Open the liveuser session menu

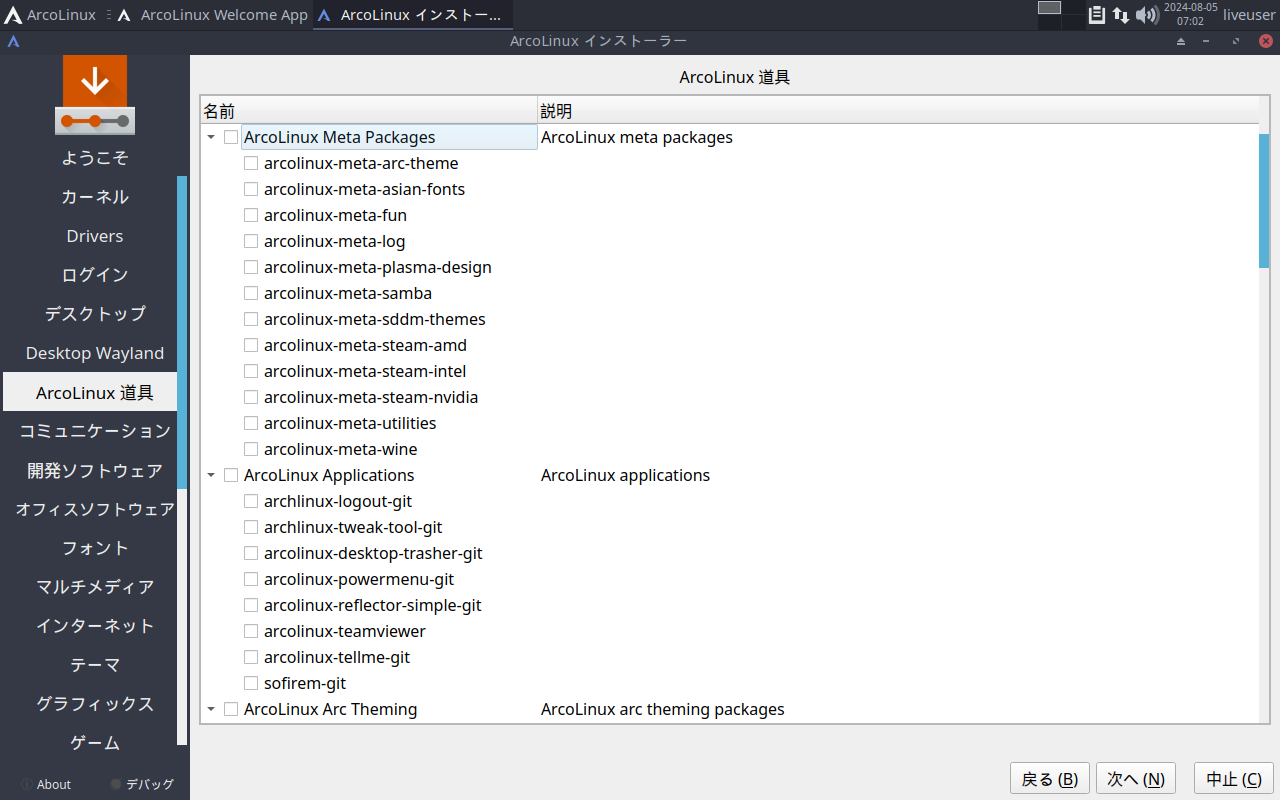(x=1249, y=15)
